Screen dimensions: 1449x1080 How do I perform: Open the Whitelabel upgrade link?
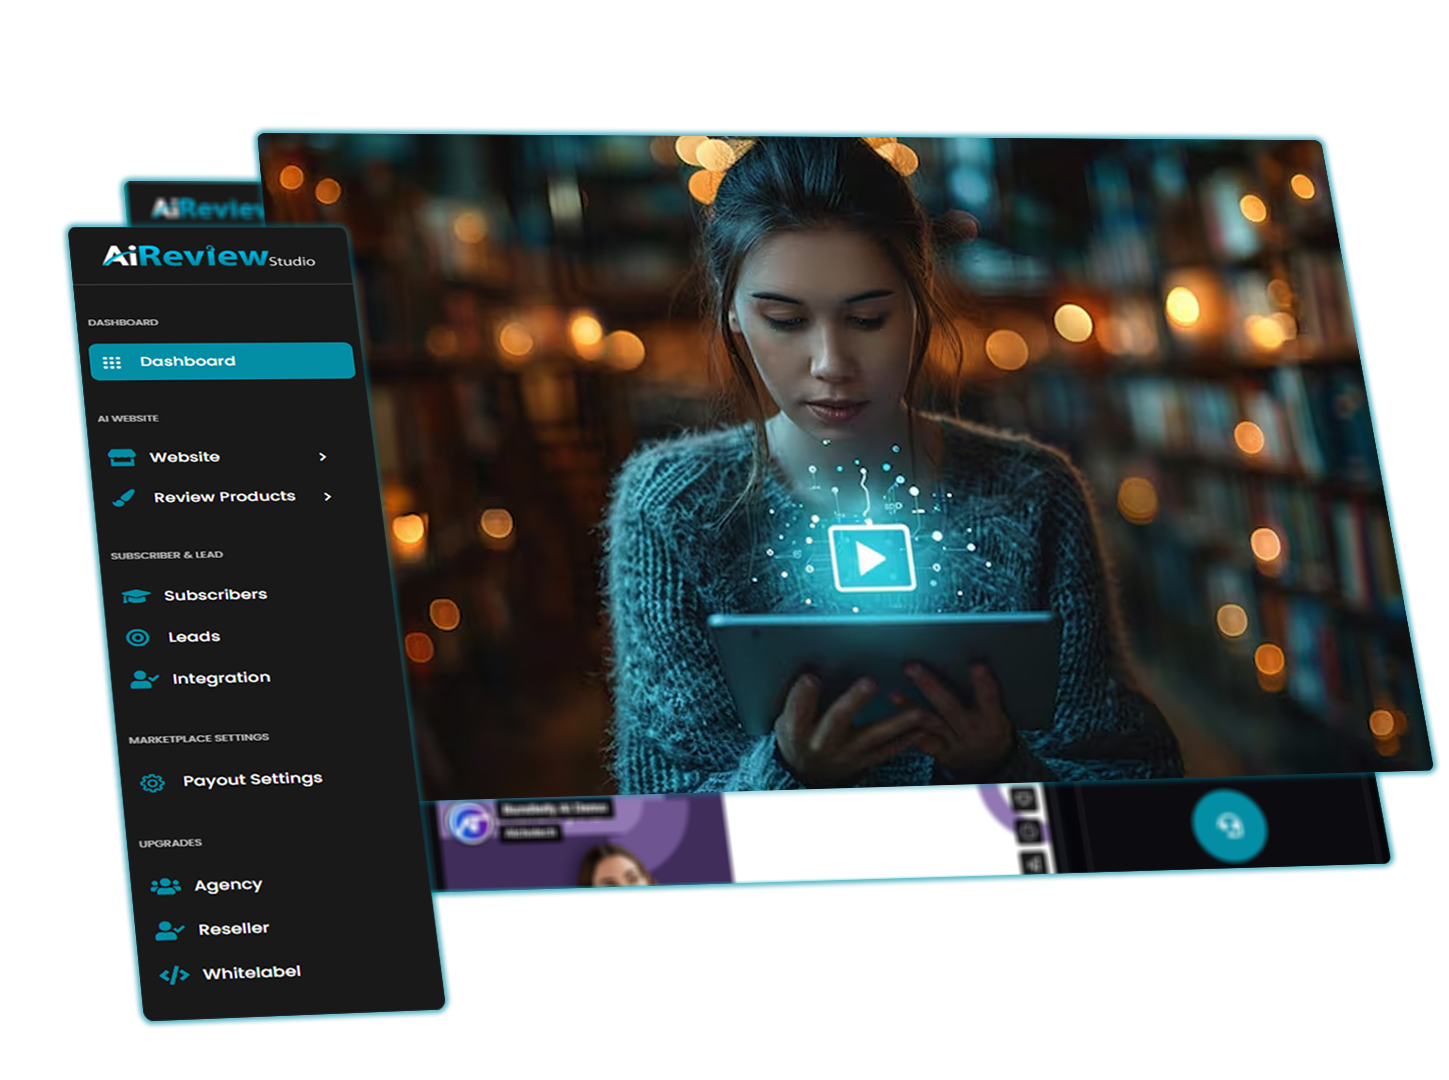tap(251, 973)
